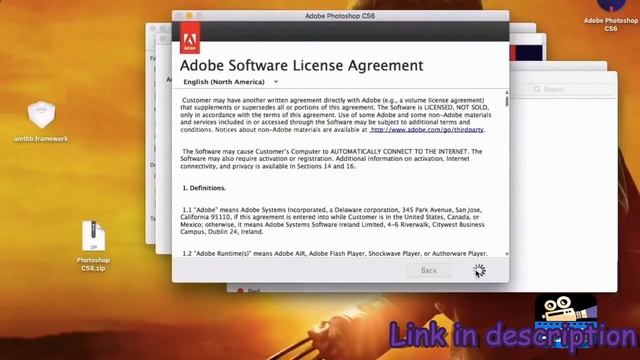
Task: Click the 'AUTOMATICALLY CONNECT TO THE INTERNET' paragraph
Action: [x=331, y=159]
